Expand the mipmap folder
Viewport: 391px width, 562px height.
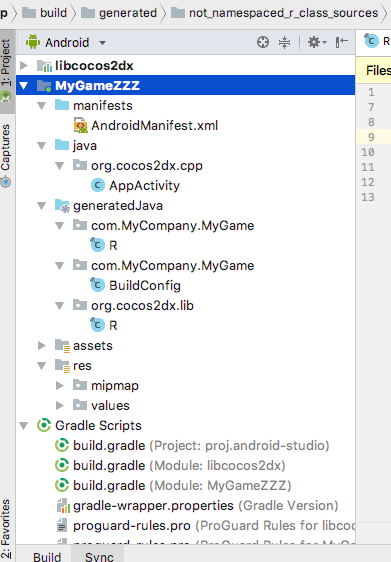60,386
